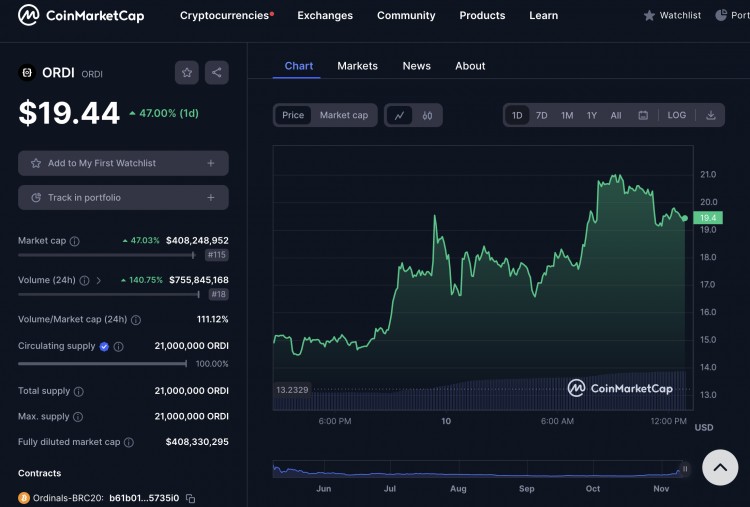This screenshot has height=507, width=750.
Task: Open Volume (24h) info icon
Action: pos(84,280)
